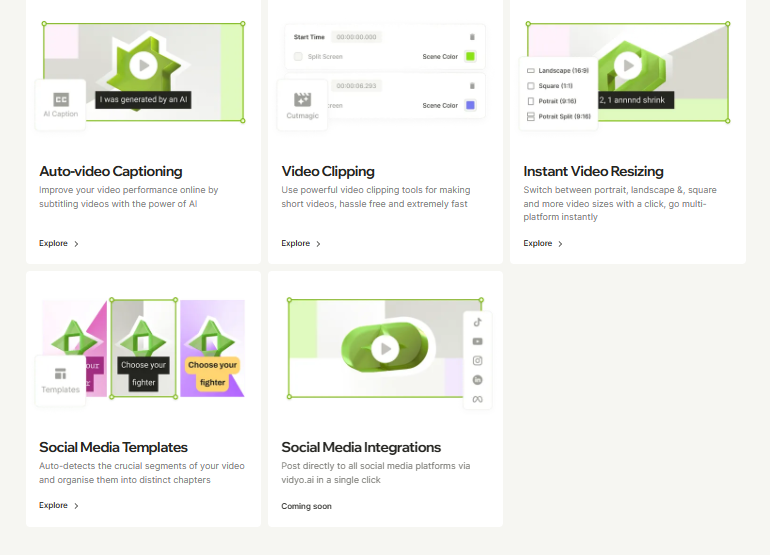Click the Social Media Integrations heading

click(x=361, y=447)
